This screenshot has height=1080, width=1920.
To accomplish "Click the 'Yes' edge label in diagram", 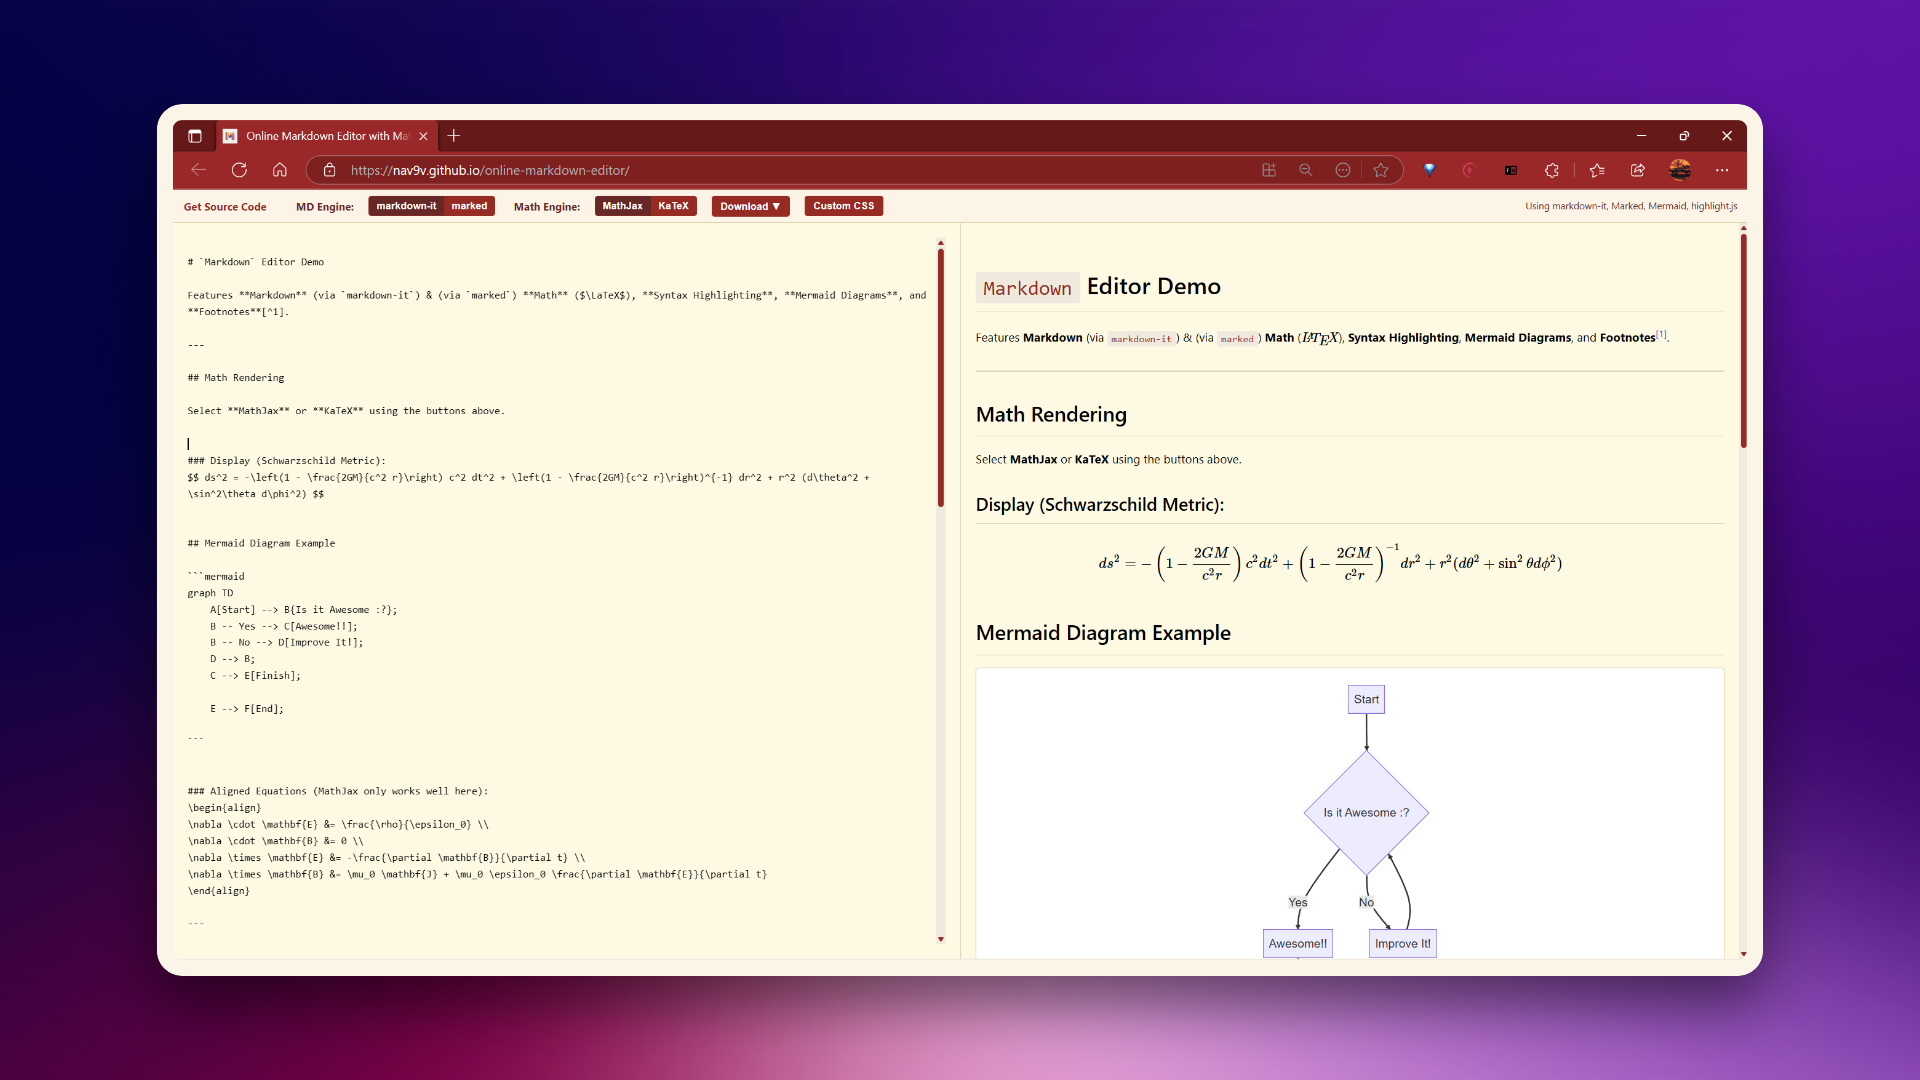I will point(1298,902).
